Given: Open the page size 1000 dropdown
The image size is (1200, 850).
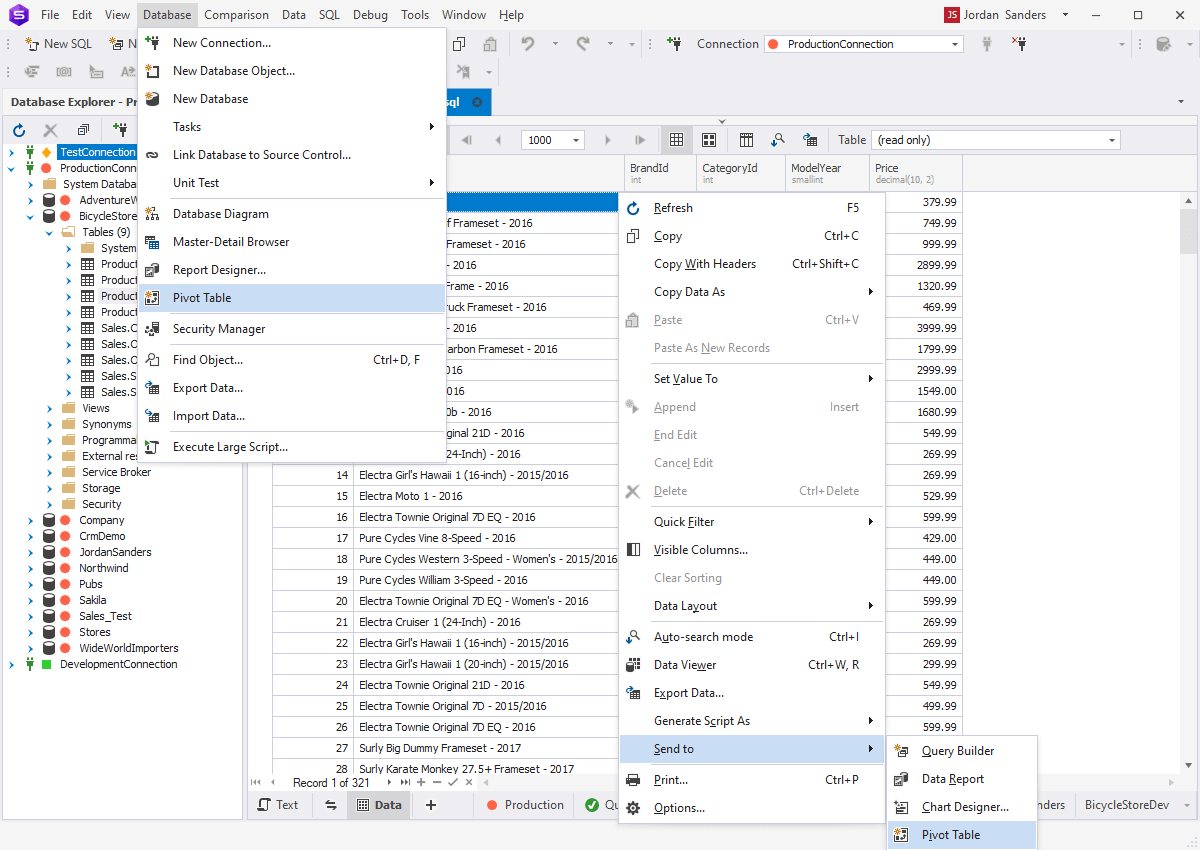Looking at the screenshot, I should [576, 140].
